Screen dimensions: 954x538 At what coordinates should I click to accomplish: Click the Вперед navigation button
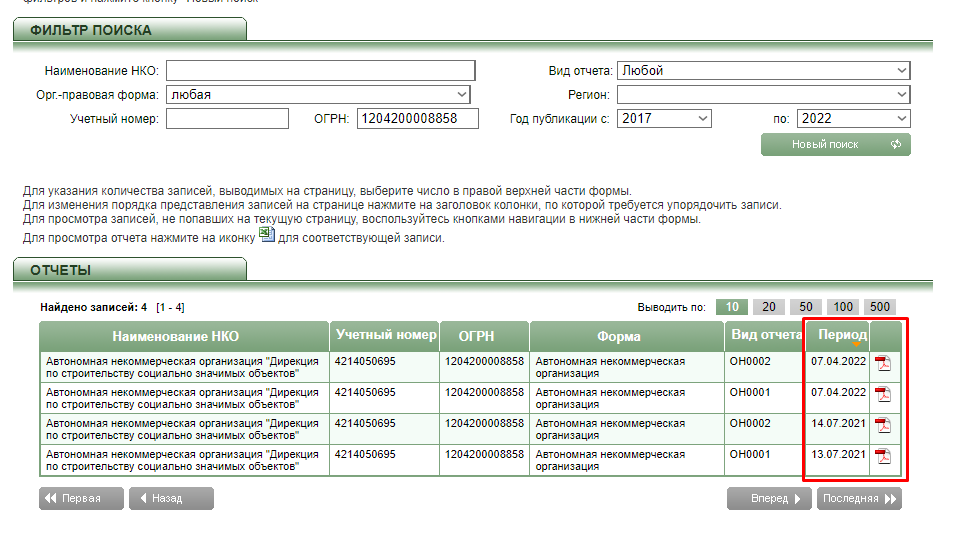[x=770, y=498]
